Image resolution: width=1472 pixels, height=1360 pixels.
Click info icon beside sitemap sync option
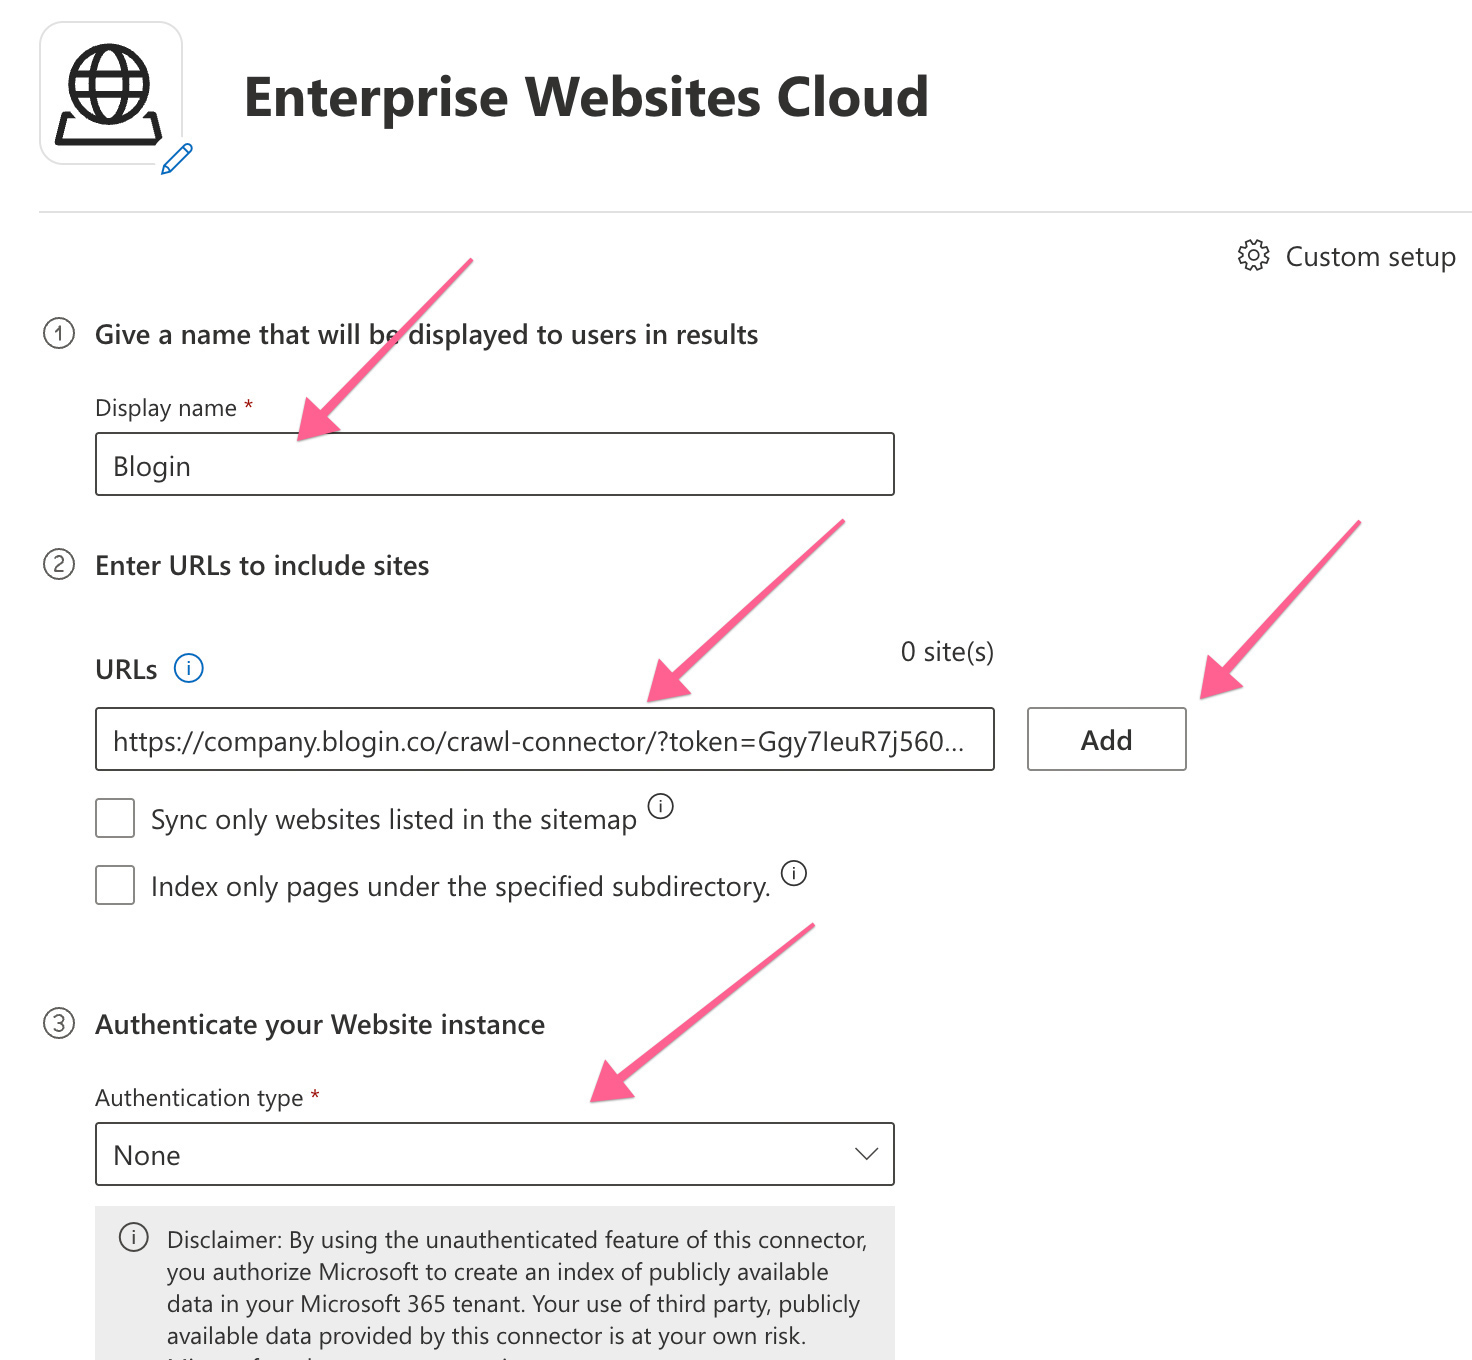coord(661,806)
